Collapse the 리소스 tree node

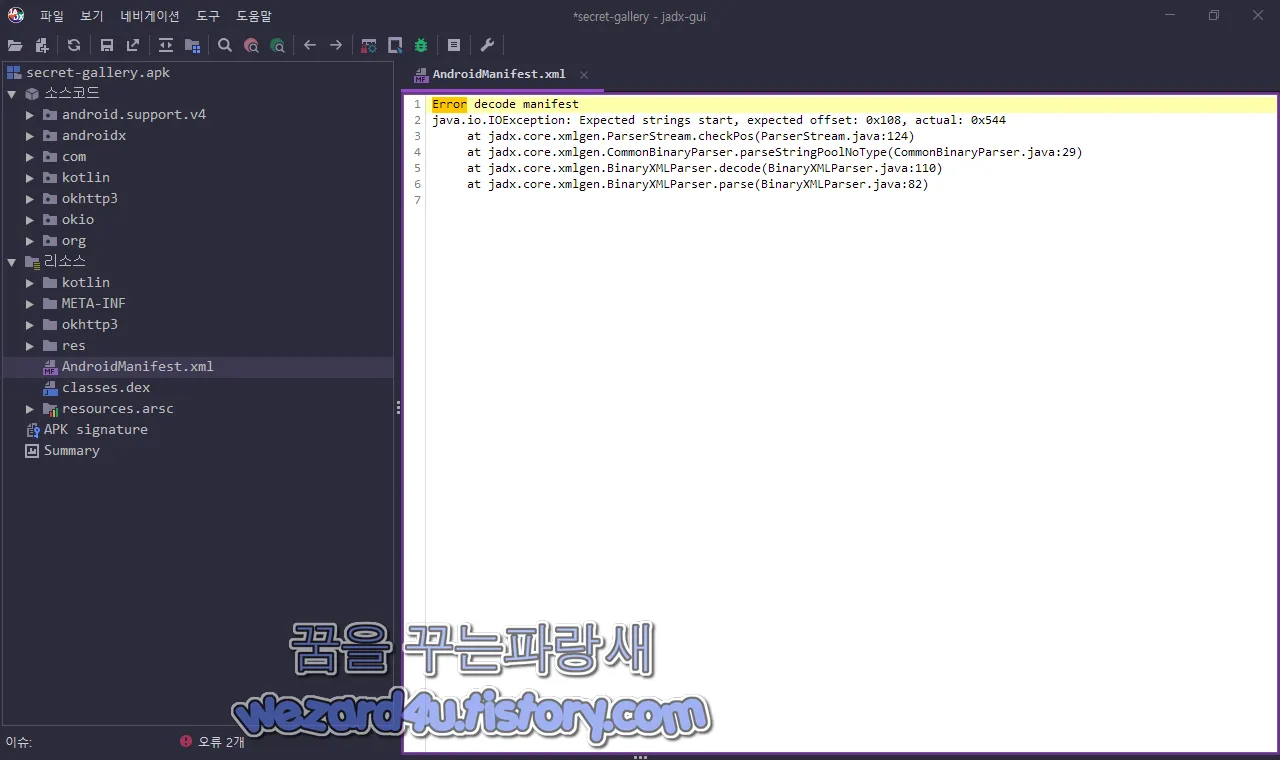(12, 261)
